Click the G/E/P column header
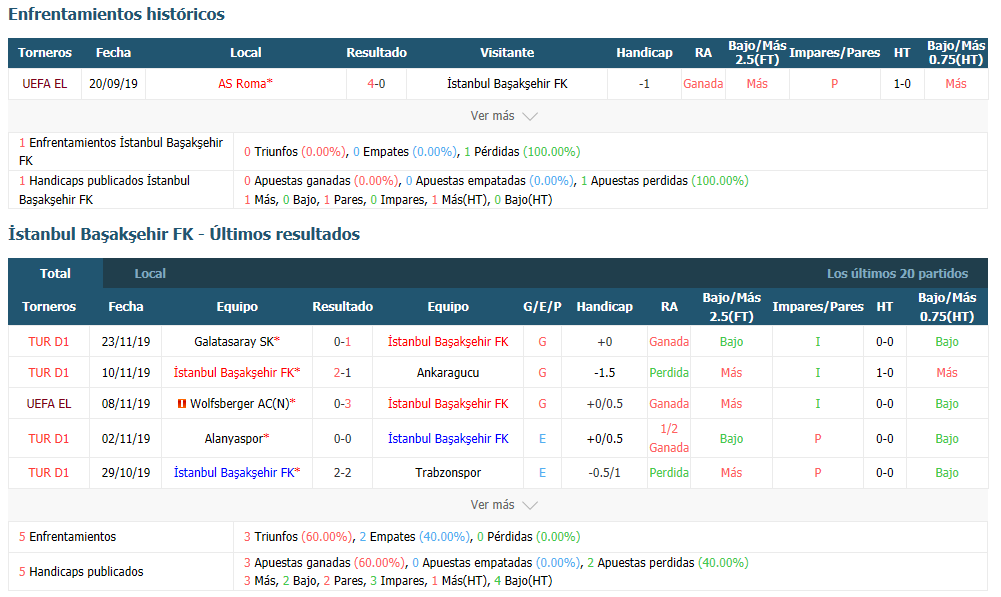 click(542, 306)
